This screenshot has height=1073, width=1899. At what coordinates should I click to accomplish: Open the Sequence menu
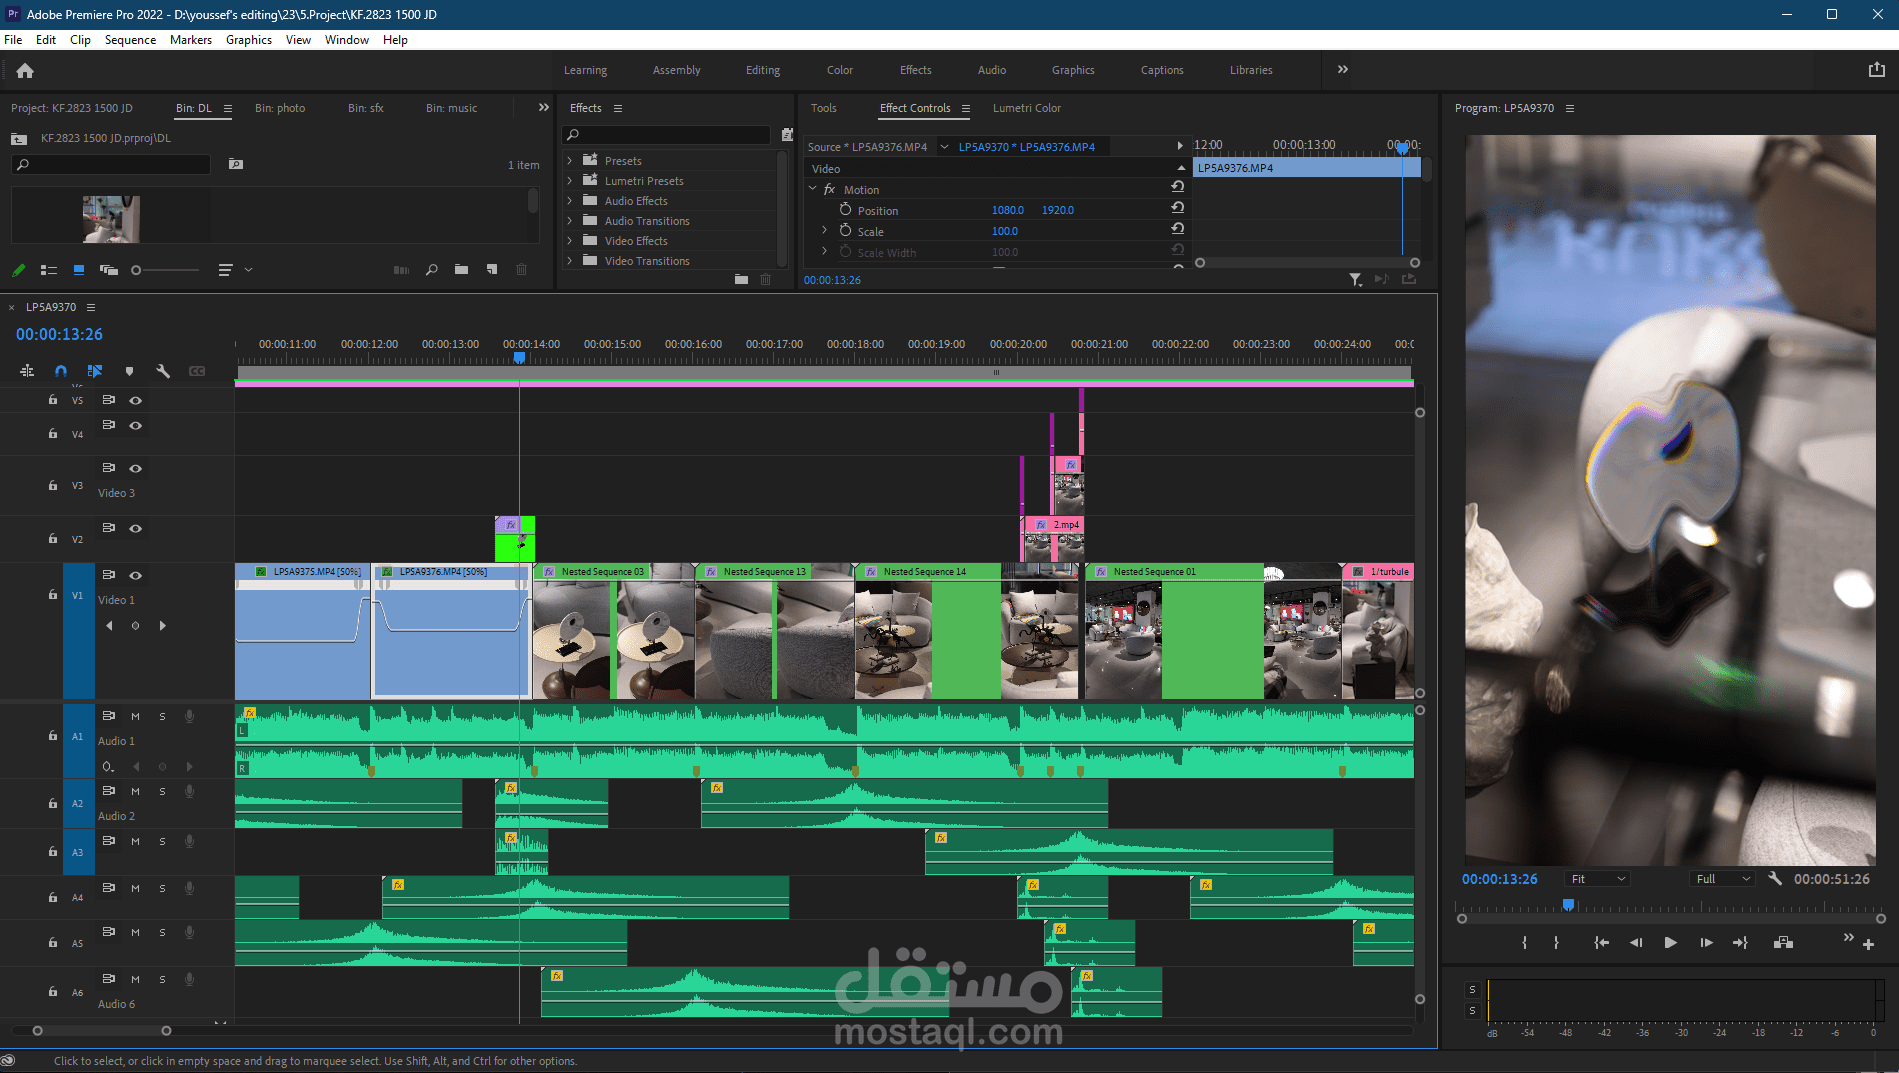(x=130, y=40)
